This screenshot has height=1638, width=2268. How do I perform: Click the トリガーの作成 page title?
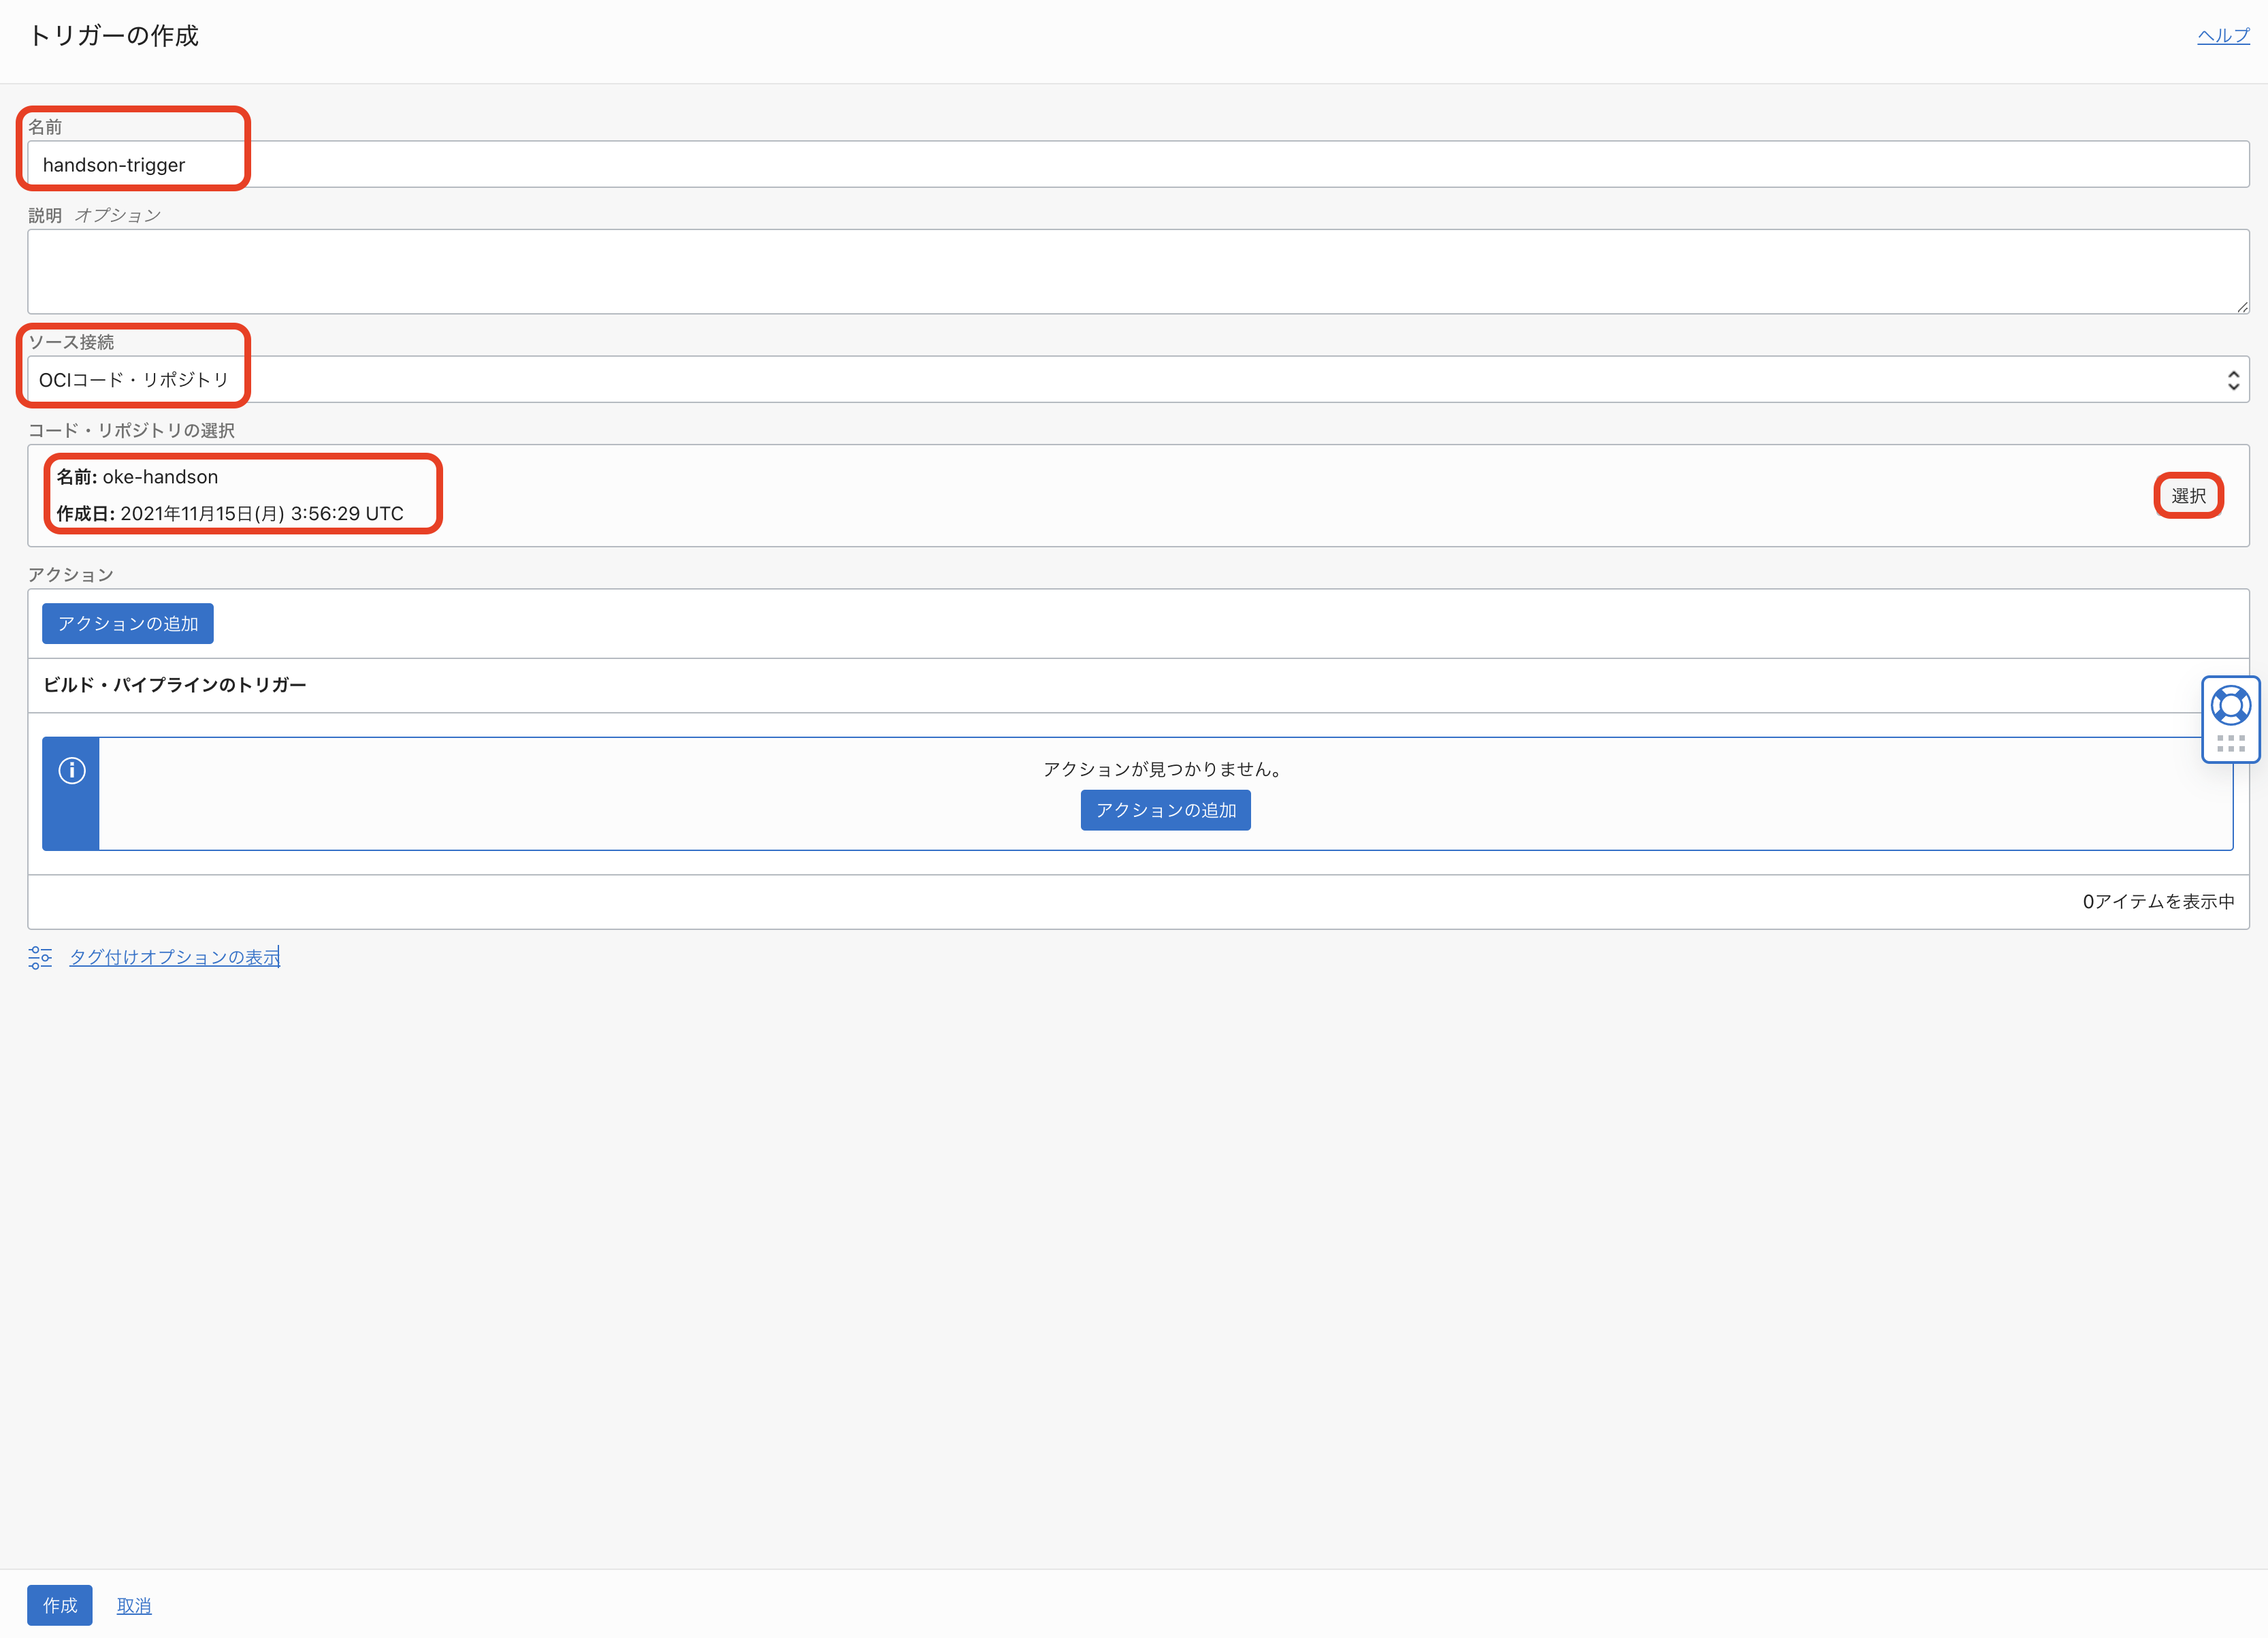point(114,36)
